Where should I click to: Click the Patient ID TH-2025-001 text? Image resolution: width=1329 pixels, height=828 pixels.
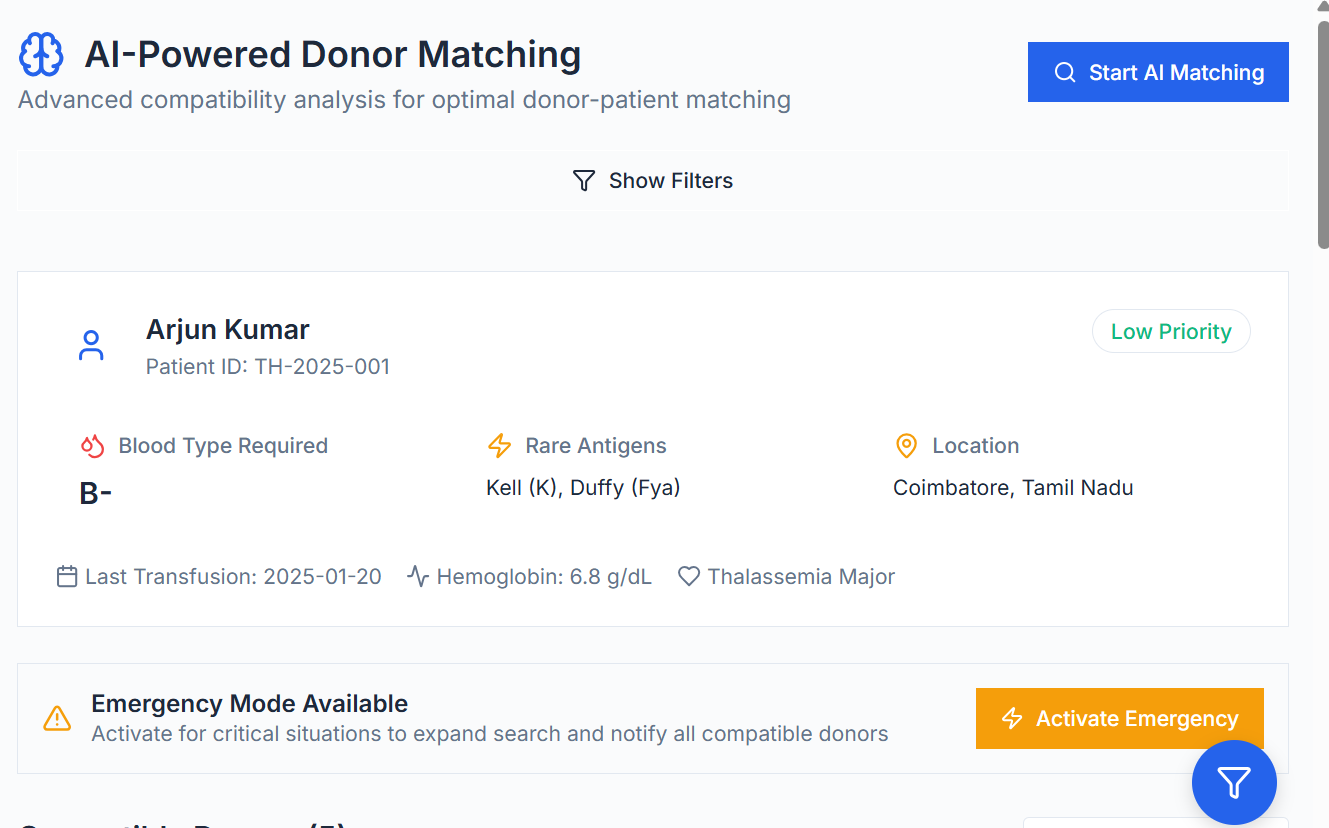point(268,367)
